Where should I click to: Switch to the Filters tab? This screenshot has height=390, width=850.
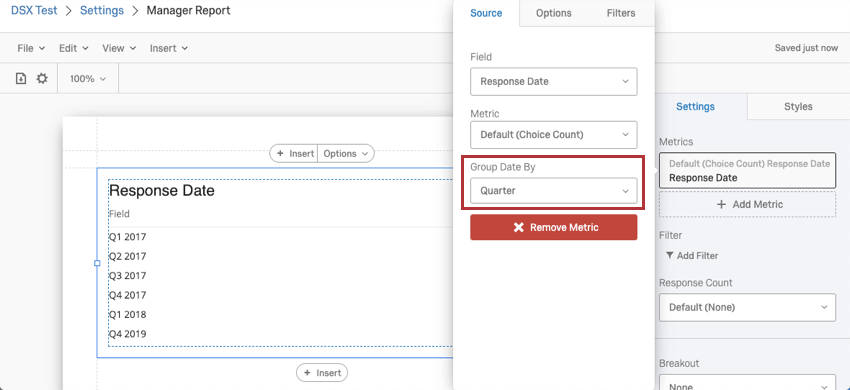(x=621, y=13)
